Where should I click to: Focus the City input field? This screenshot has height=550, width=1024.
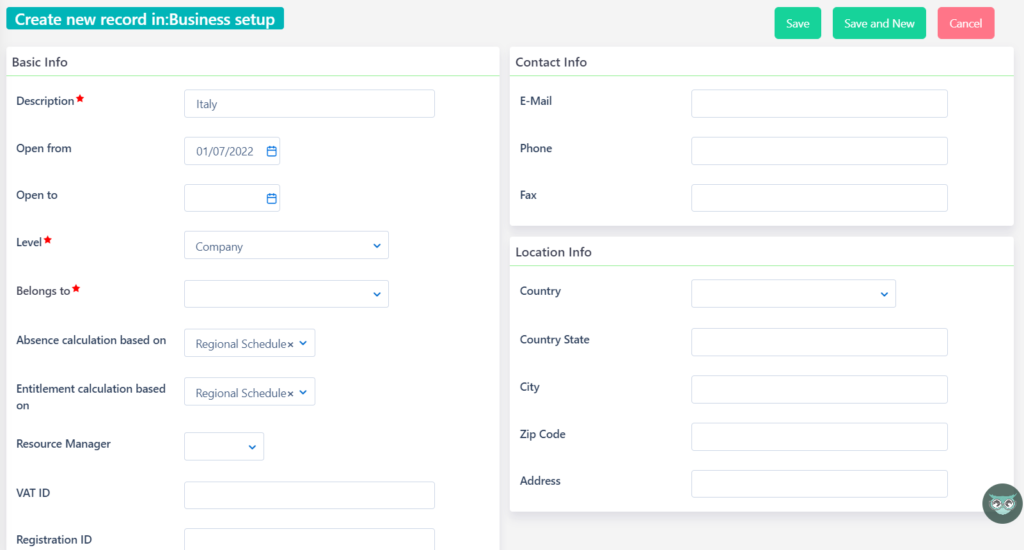click(x=820, y=389)
